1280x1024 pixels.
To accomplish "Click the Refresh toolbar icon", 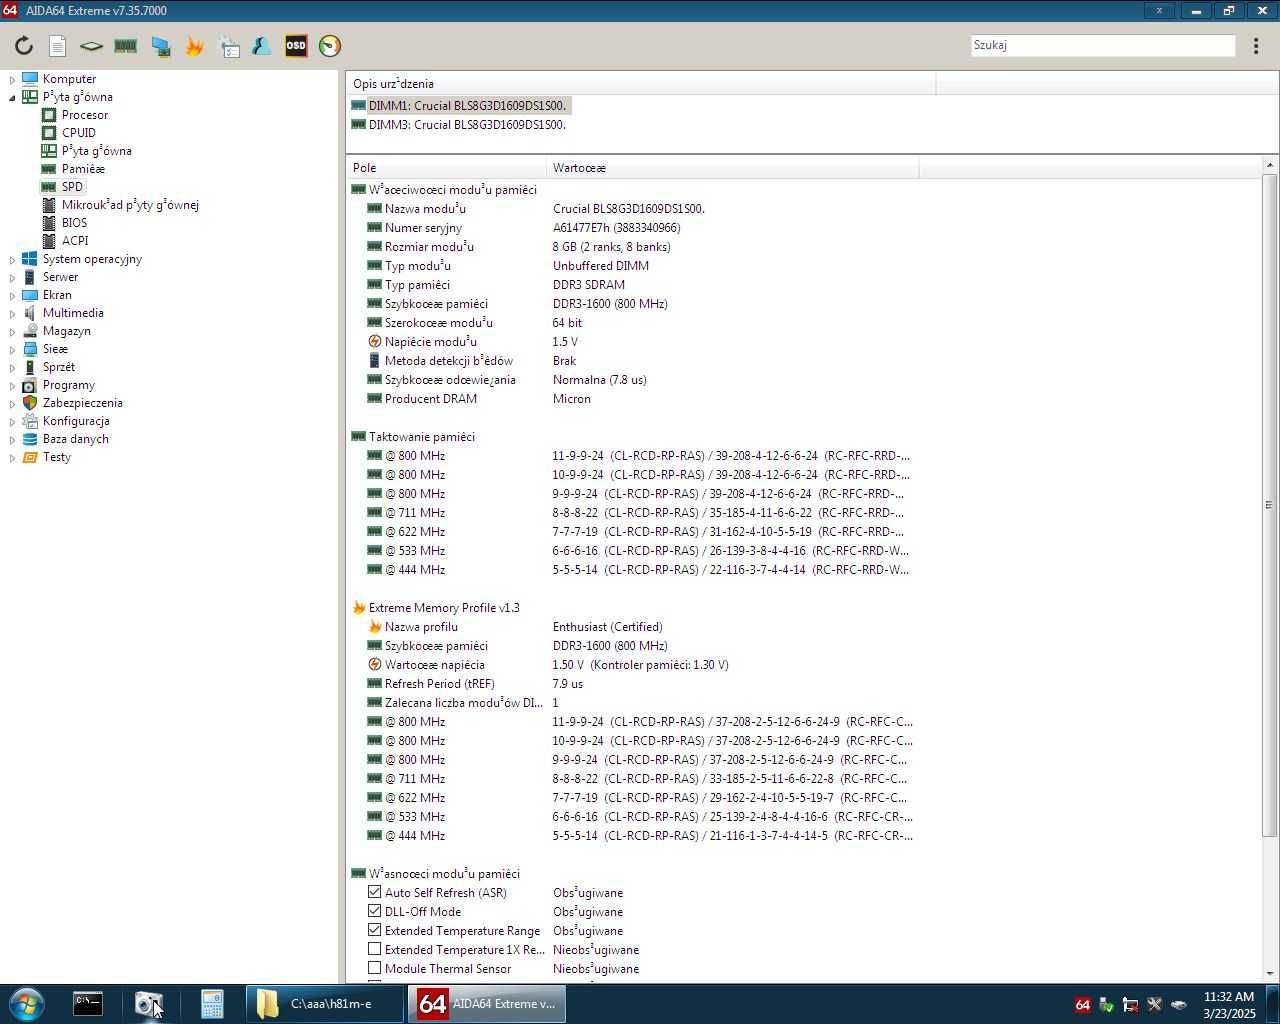I will [24, 46].
